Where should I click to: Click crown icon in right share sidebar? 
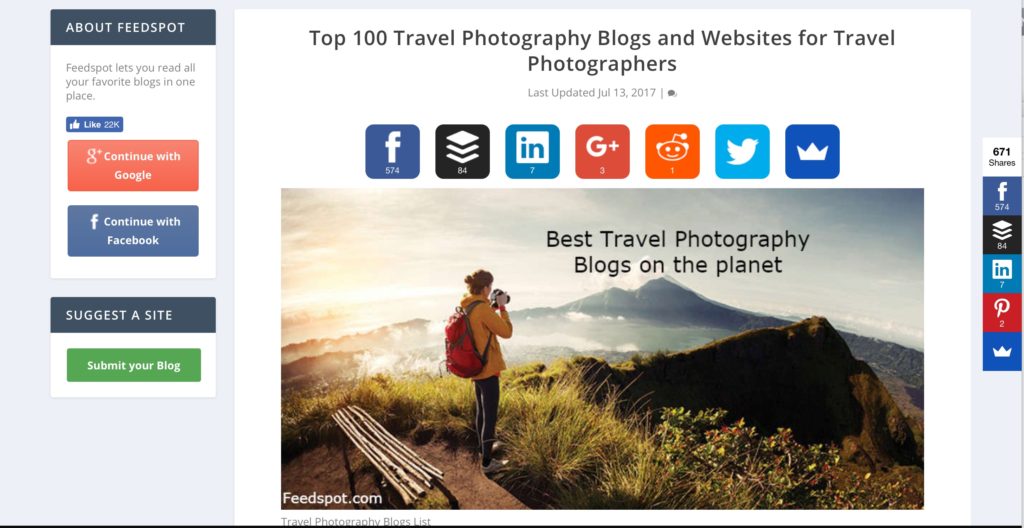pyautogui.click(x=1002, y=352)
